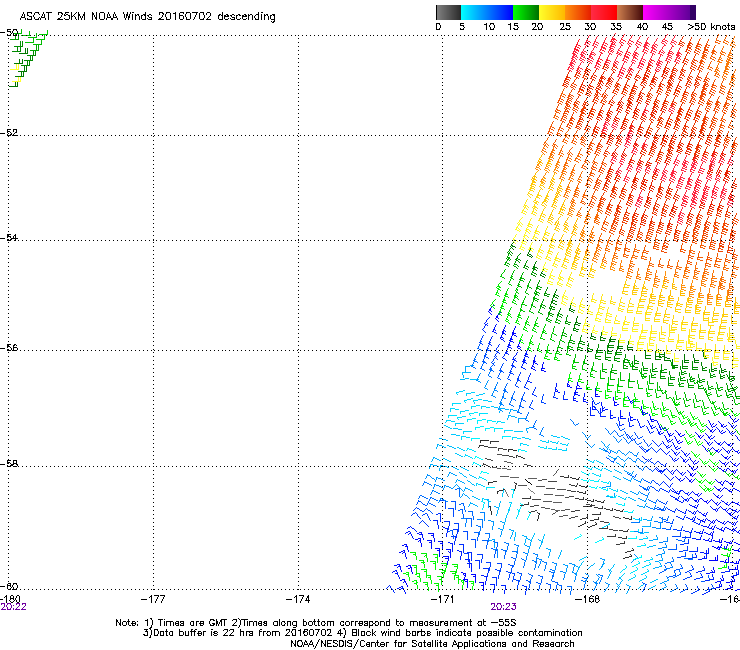The image size is (740, 650).
Task: Click the cyan-blue 5-15 knots color segment
Action: [487, 12]
